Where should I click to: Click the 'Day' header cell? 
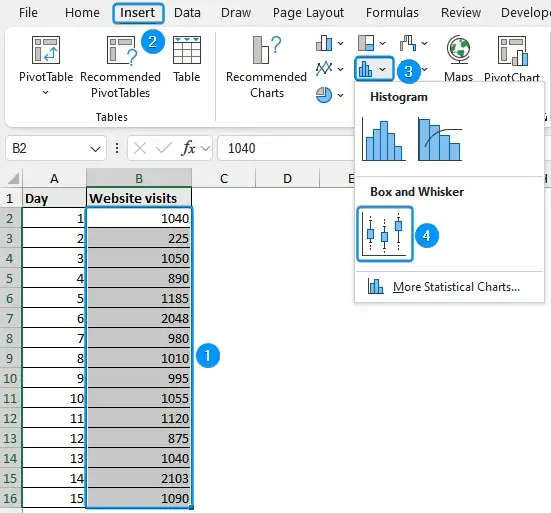(54, 198)
